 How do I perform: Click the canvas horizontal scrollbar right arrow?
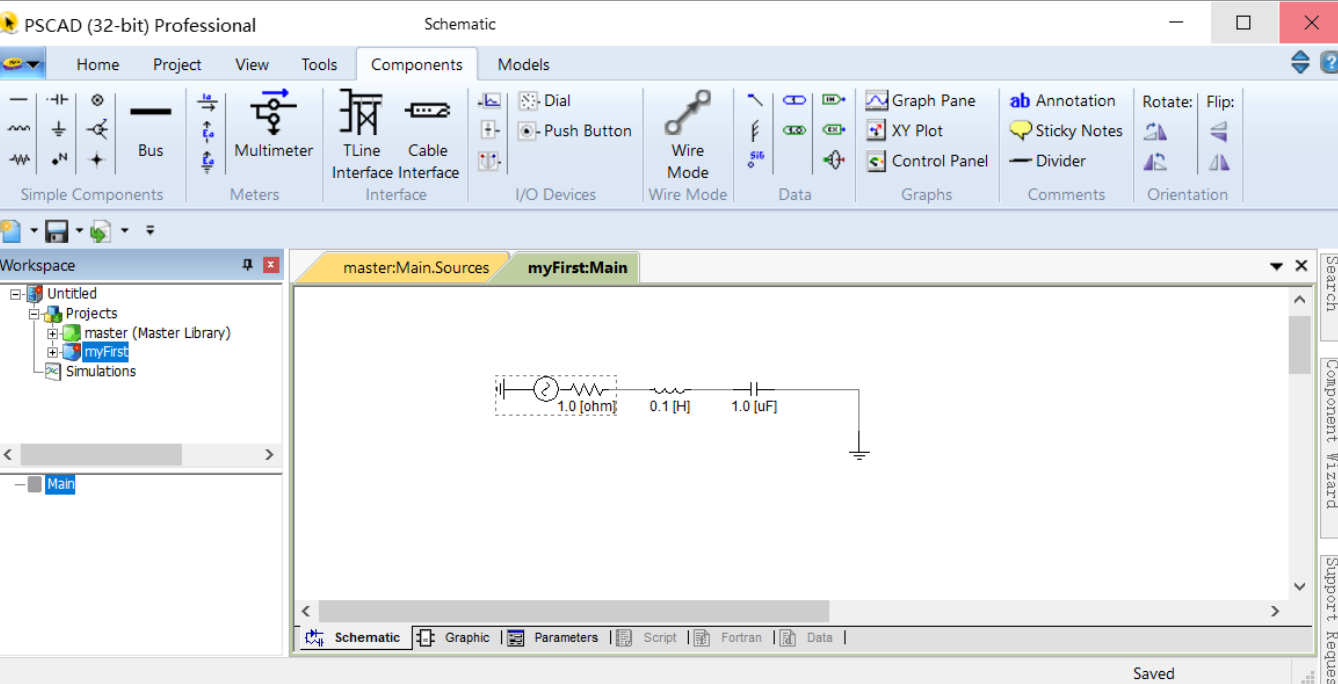(1275, 611)
